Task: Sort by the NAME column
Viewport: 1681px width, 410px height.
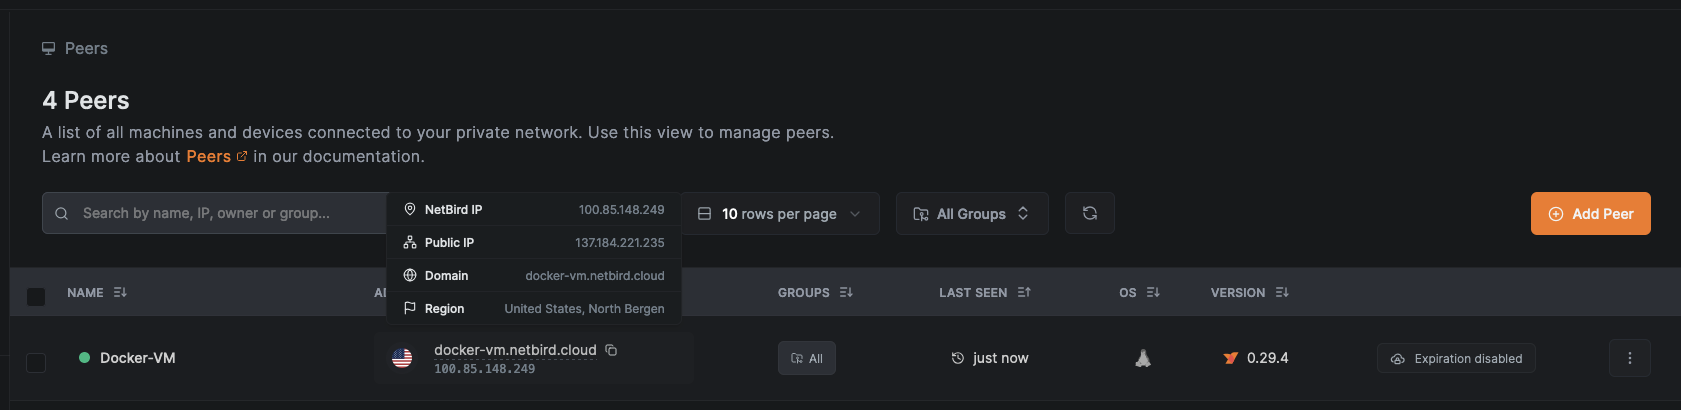Action: 97,292
